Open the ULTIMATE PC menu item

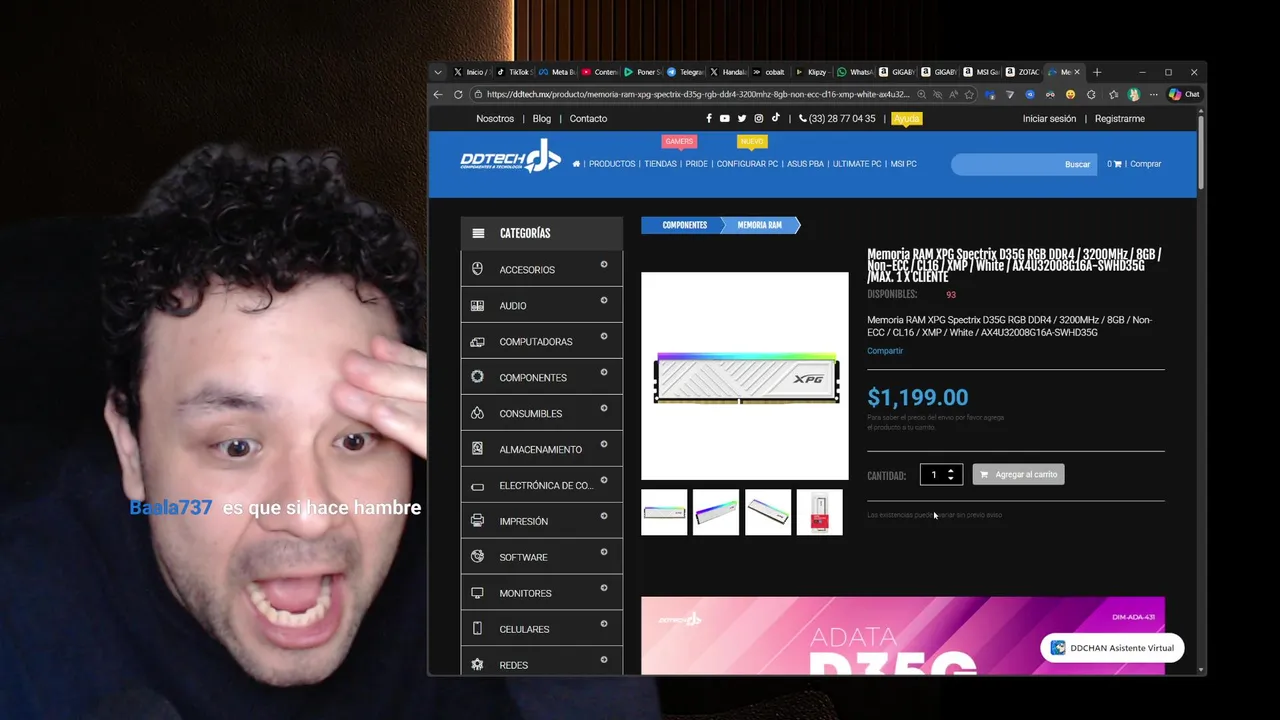point(857,164)
